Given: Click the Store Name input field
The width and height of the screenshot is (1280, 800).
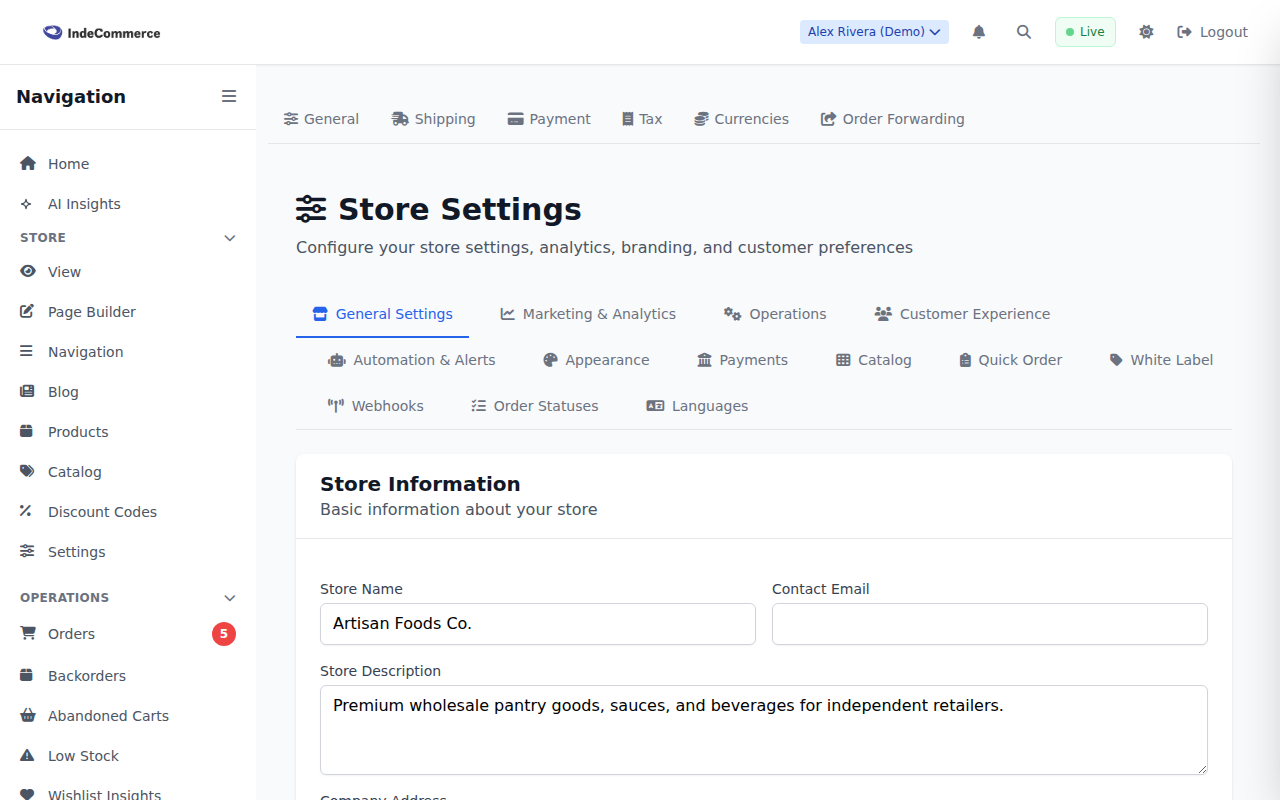Looking at the screenshot, I should pyautogui.click(x=538, y=624).
